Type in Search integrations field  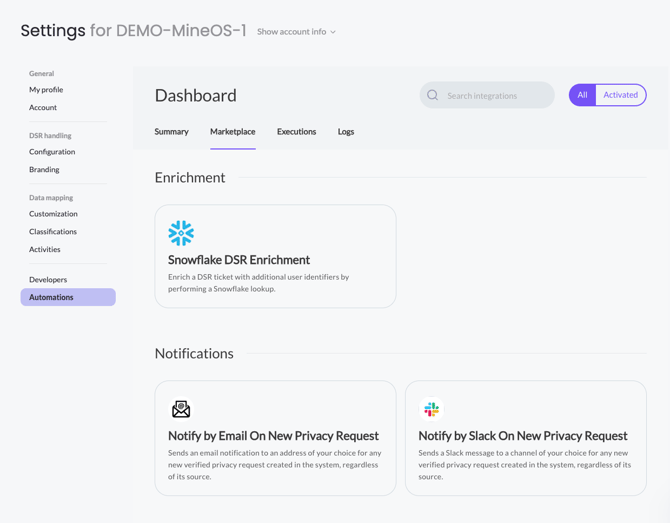(x=495, y=96)
